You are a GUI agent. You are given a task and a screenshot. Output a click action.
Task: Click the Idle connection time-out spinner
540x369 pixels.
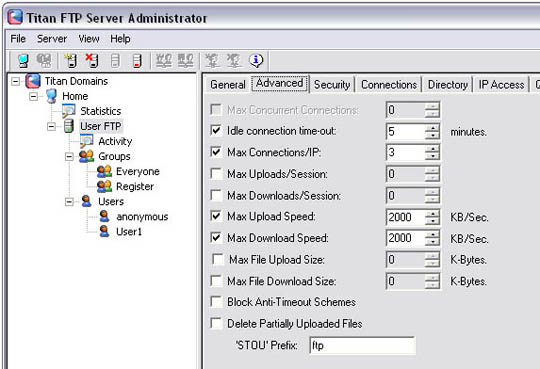coord(432,131)
